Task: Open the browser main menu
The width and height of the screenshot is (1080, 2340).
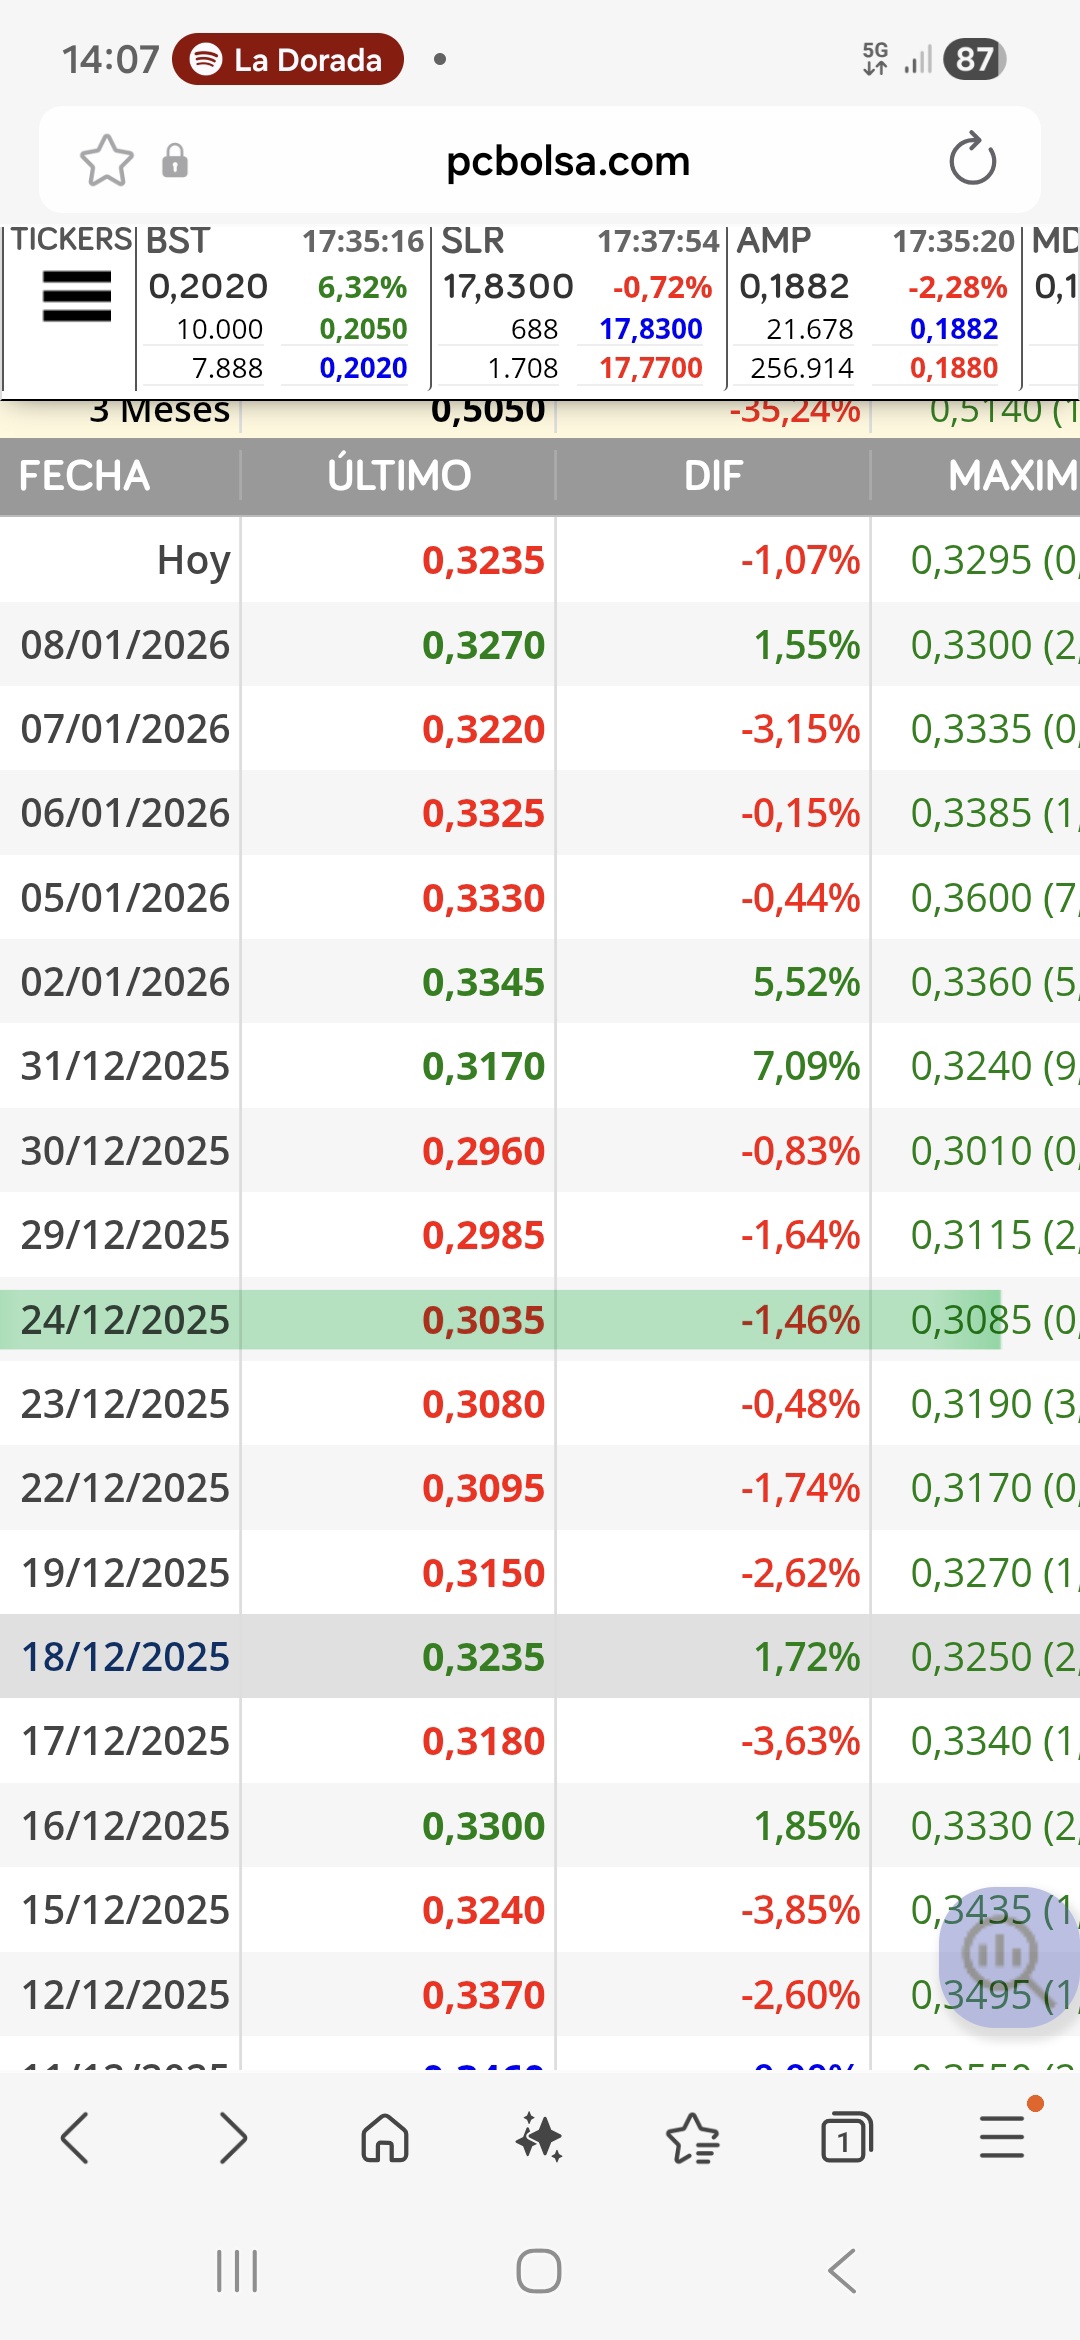Action: (1002, 2138)
